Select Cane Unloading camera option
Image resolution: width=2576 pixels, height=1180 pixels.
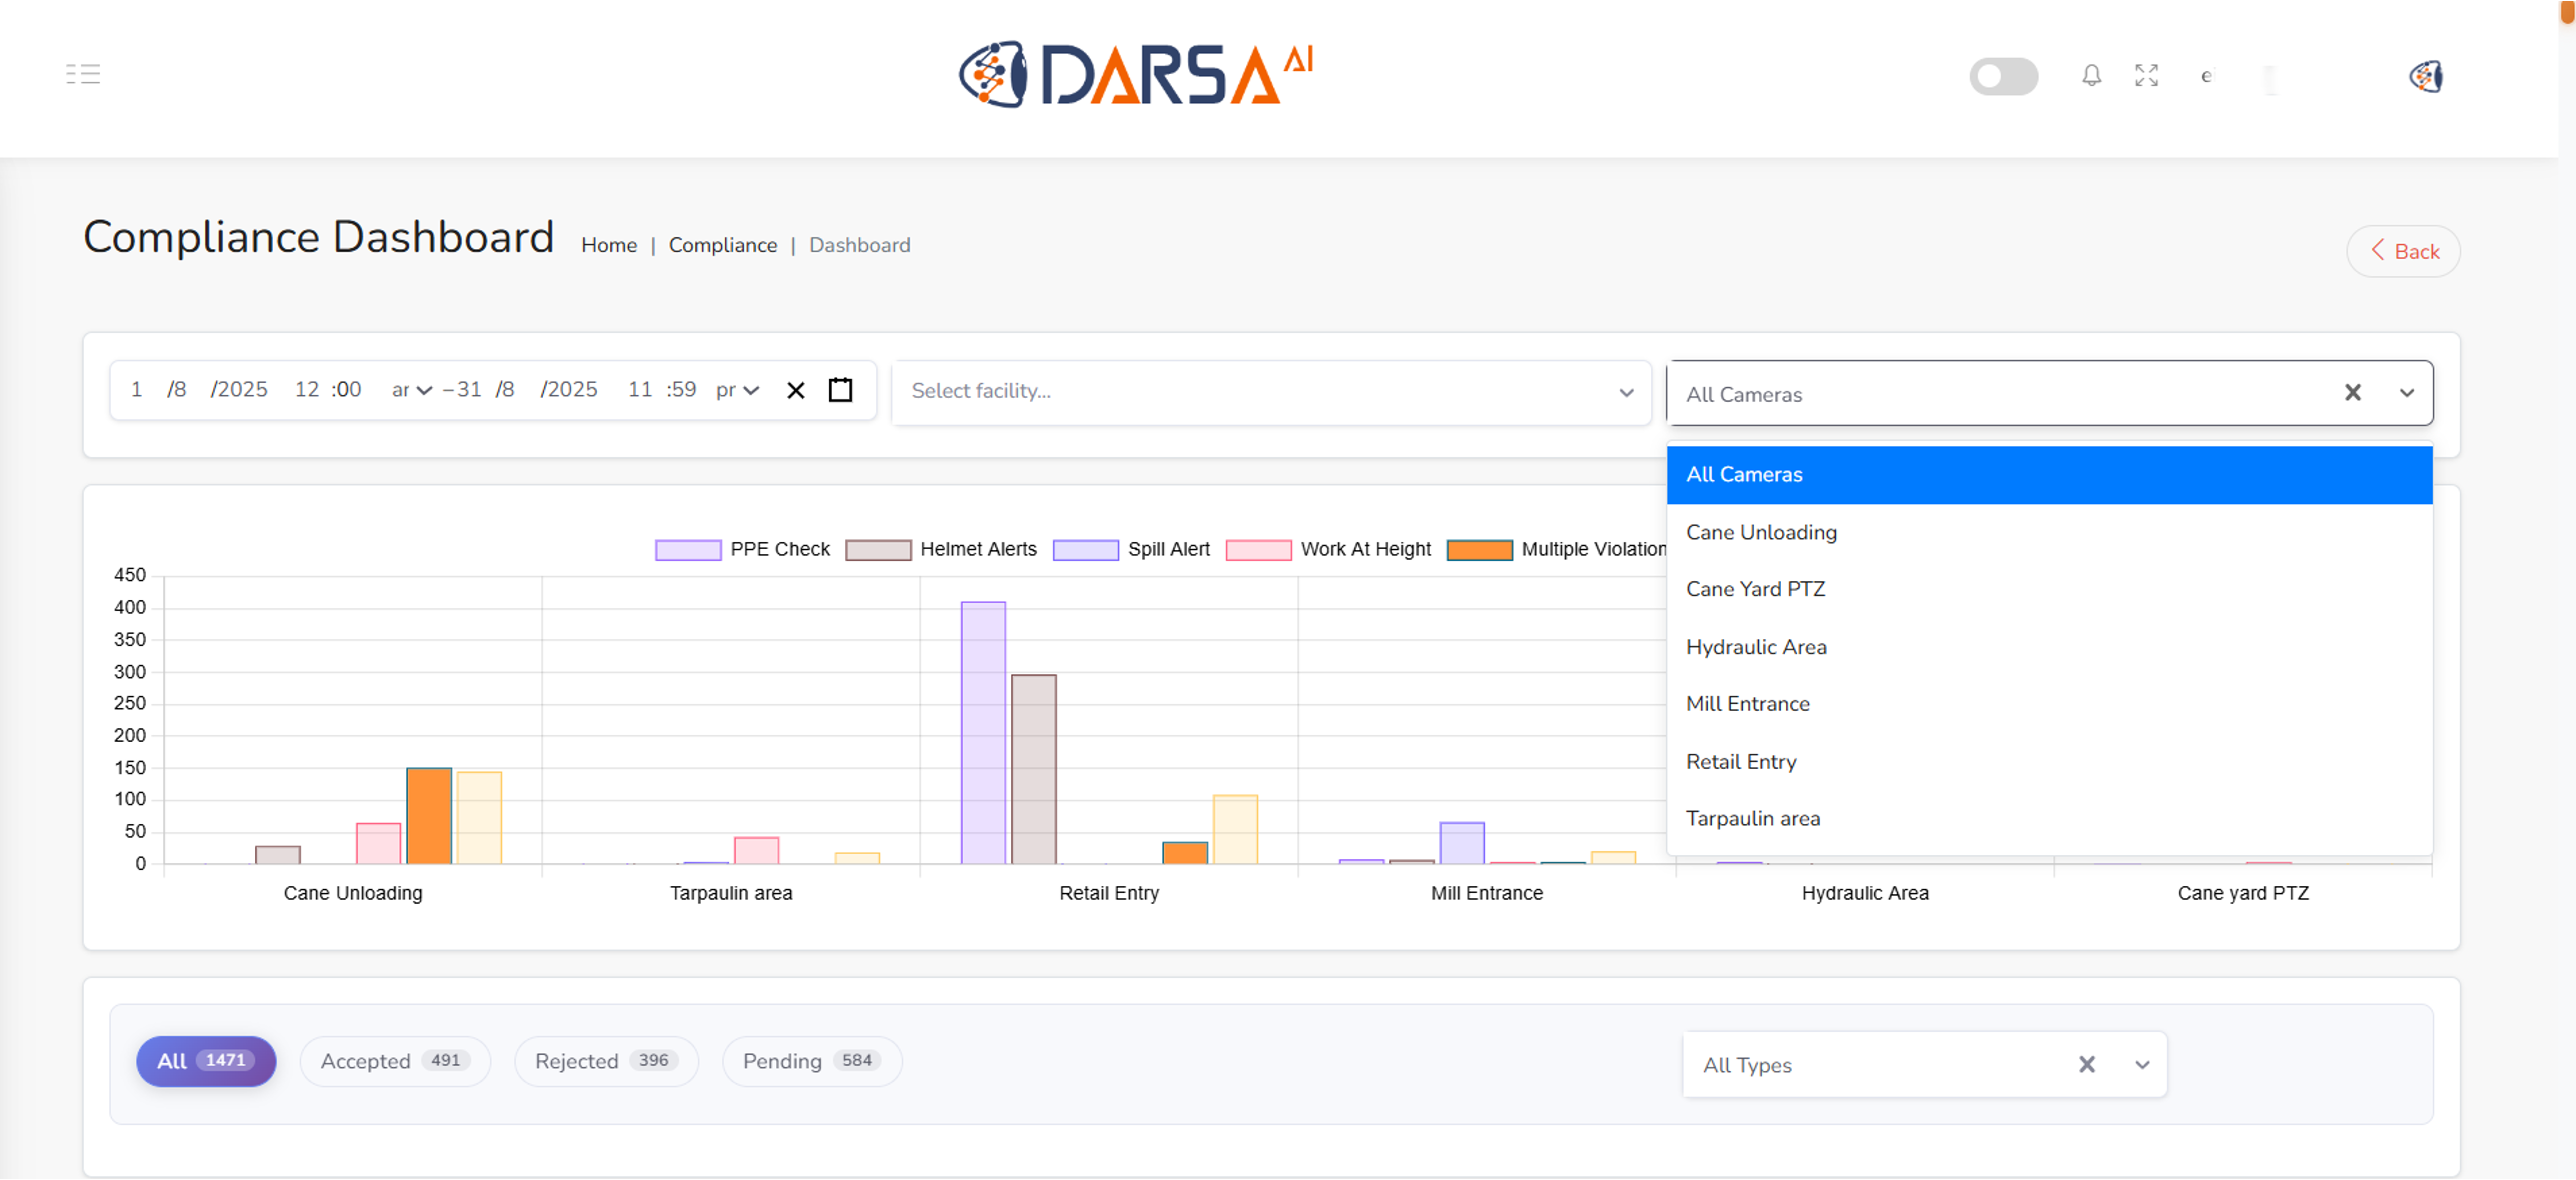(x=1761, y=532)
